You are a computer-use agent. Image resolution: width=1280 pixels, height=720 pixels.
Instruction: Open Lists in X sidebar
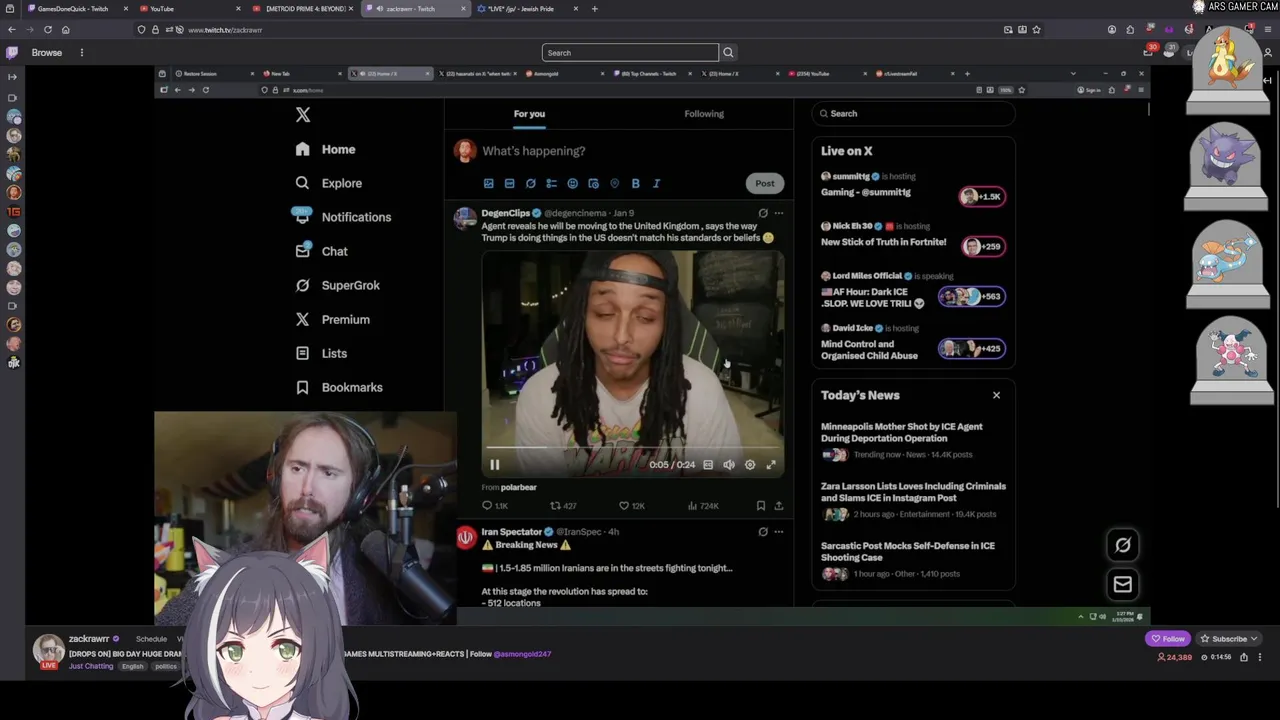click(x=322, y=353)
